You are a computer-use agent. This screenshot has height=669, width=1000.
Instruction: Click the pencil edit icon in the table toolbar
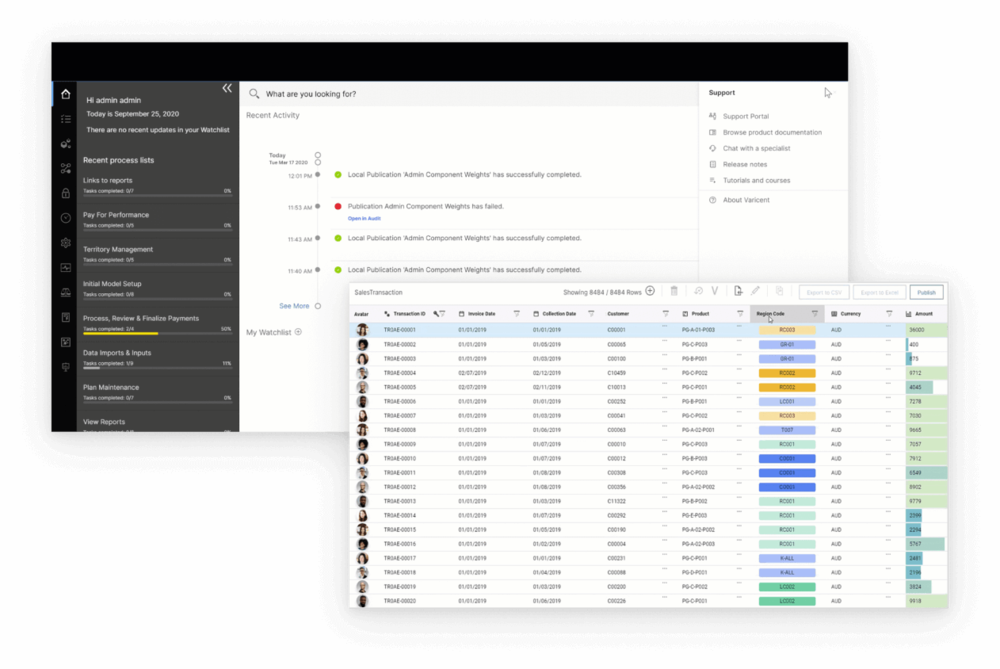point(756,291)
